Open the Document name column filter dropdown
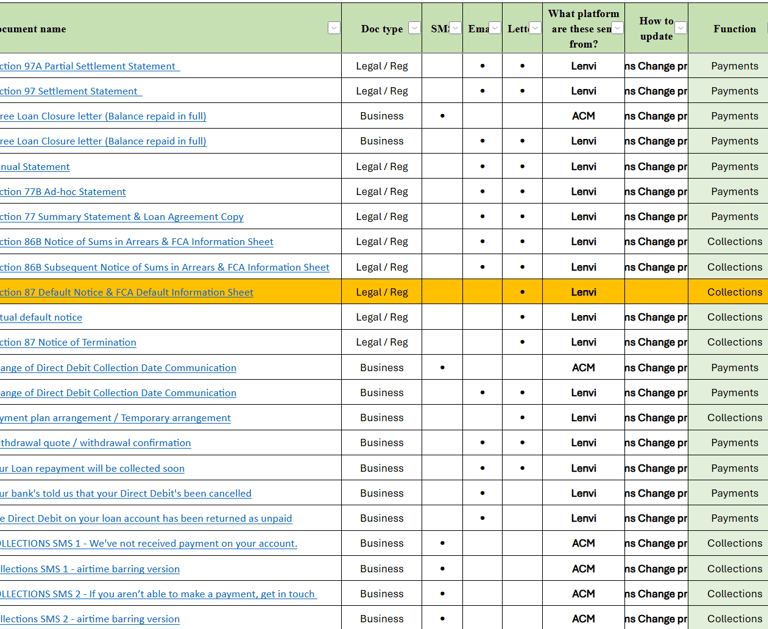The width and height of the screenshot is (768, 629). coord(334,28)
